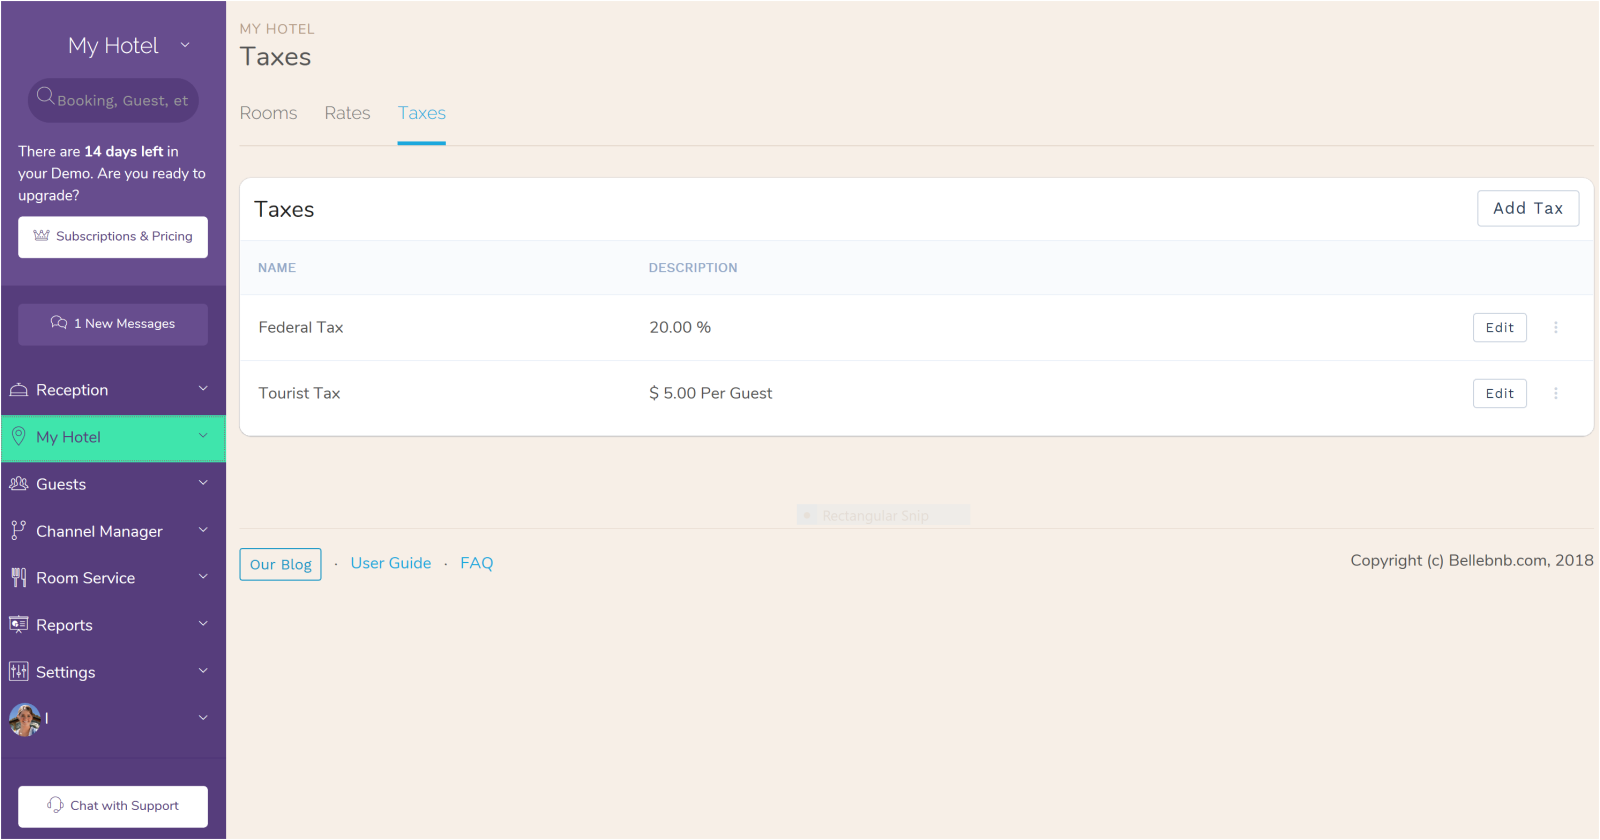Click the Guests people icon
Screen dimensions: 1600x840
(x=18, y=484)
